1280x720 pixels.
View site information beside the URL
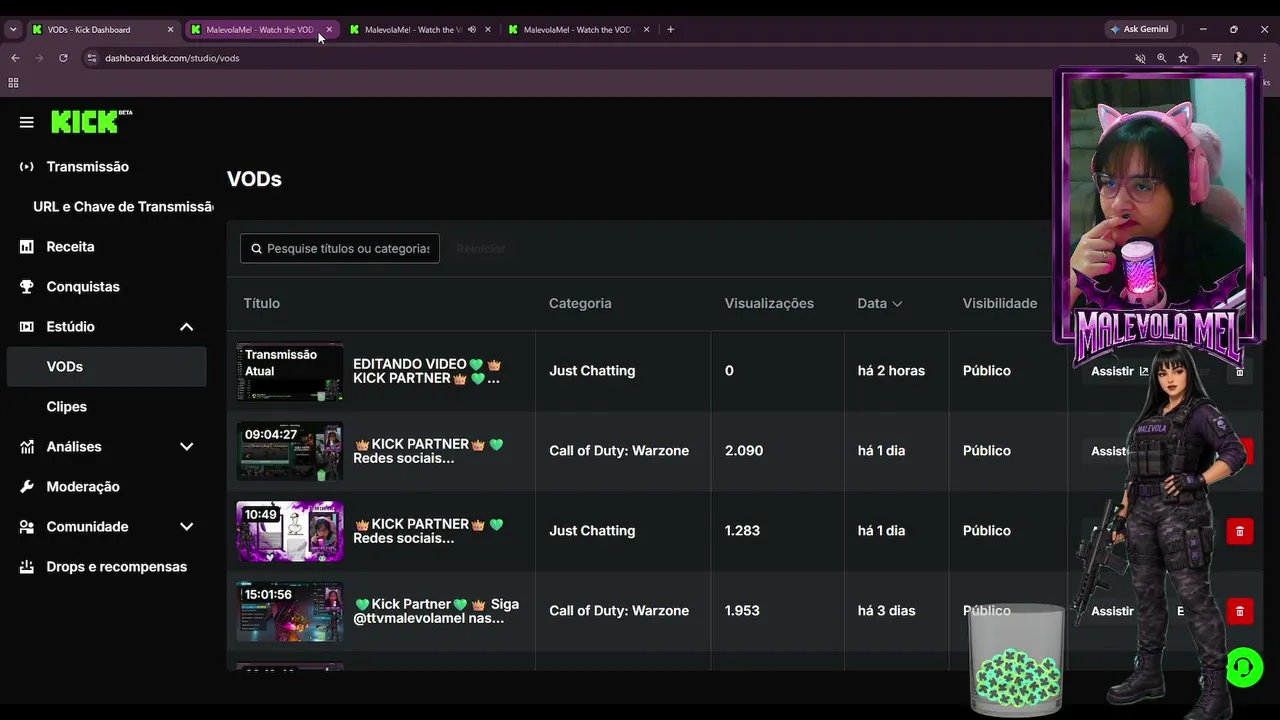(92, 58)
